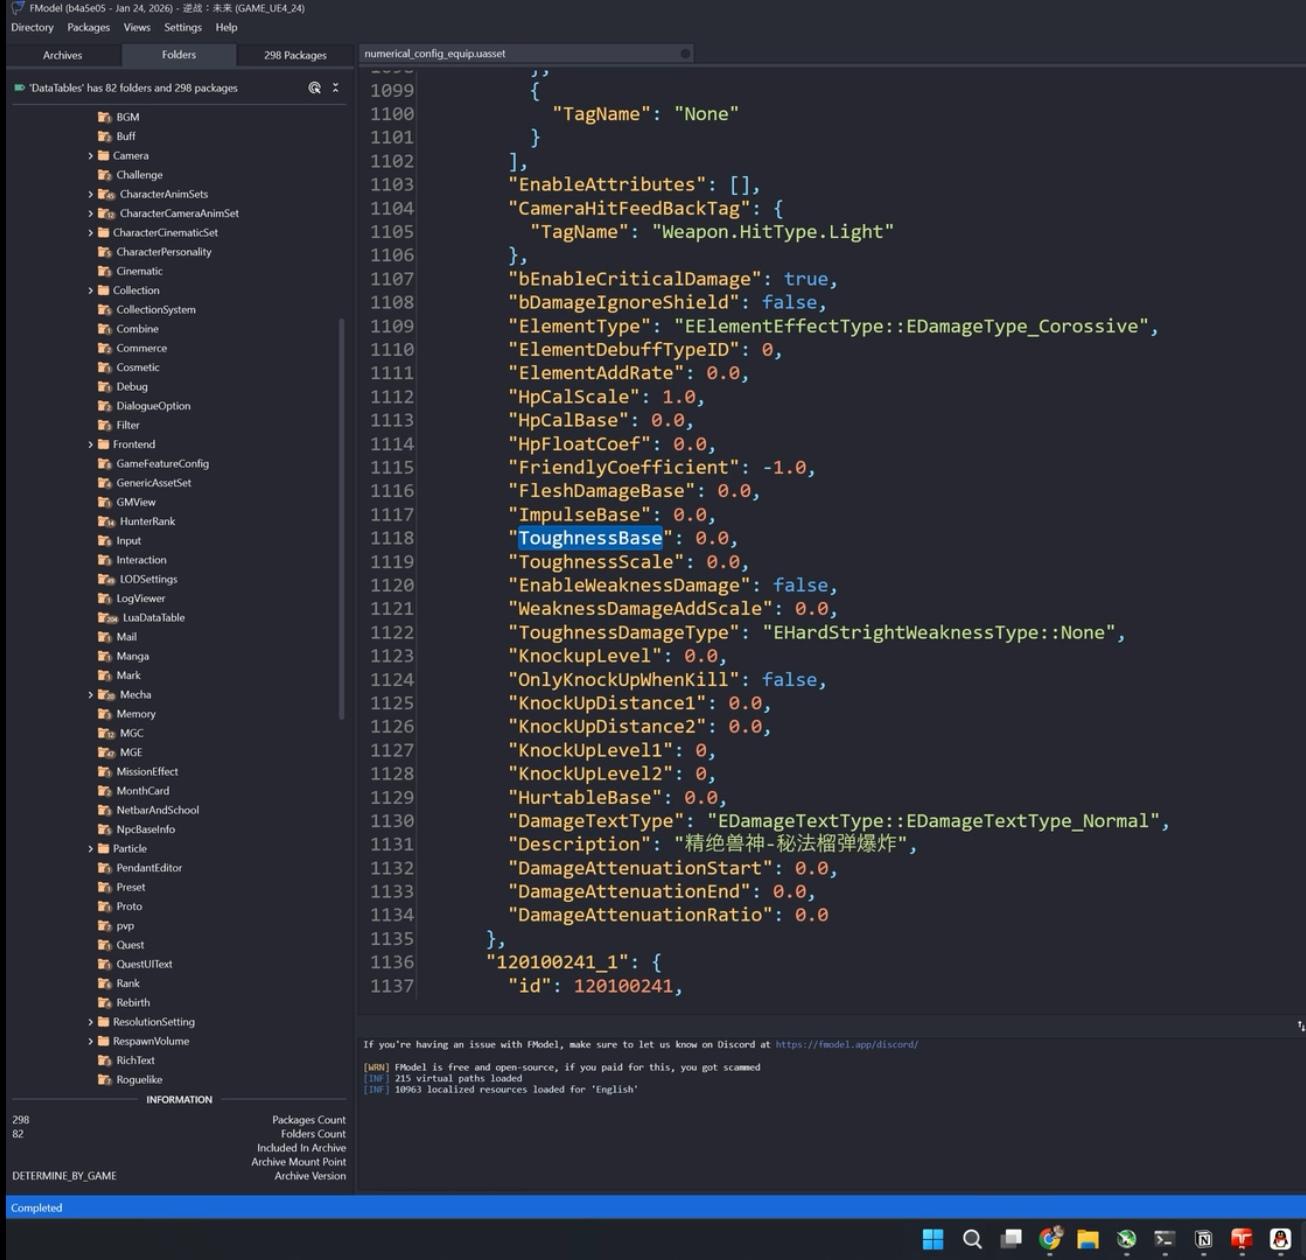Screen dimensions: 1306x1260
Task: Expand the Camera folder
Action: click(x=90, y=156)
